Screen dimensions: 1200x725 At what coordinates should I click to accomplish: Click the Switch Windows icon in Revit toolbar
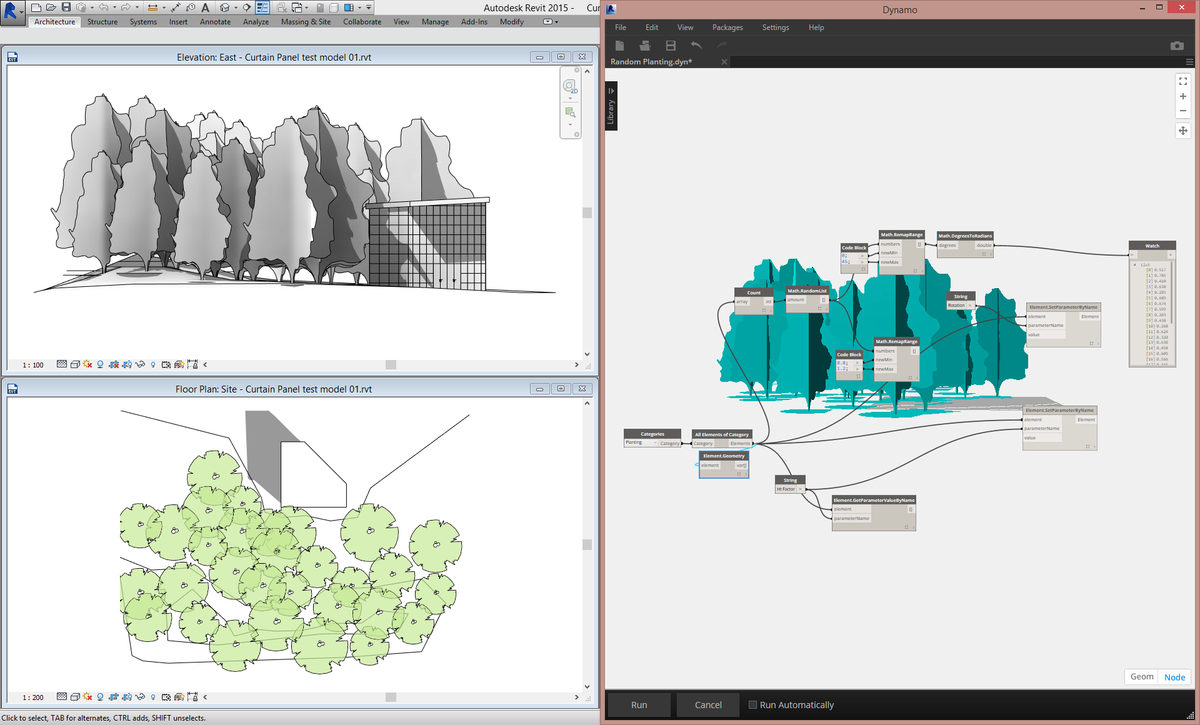coord(296,7)
